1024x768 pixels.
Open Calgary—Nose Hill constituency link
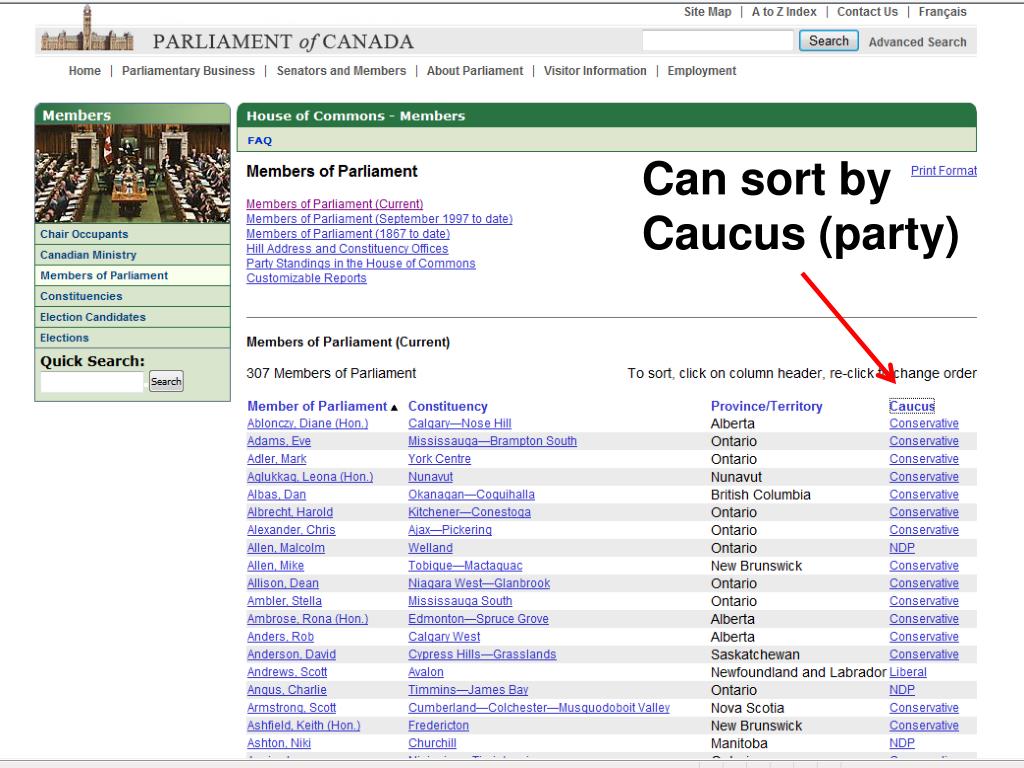point(460,423)
